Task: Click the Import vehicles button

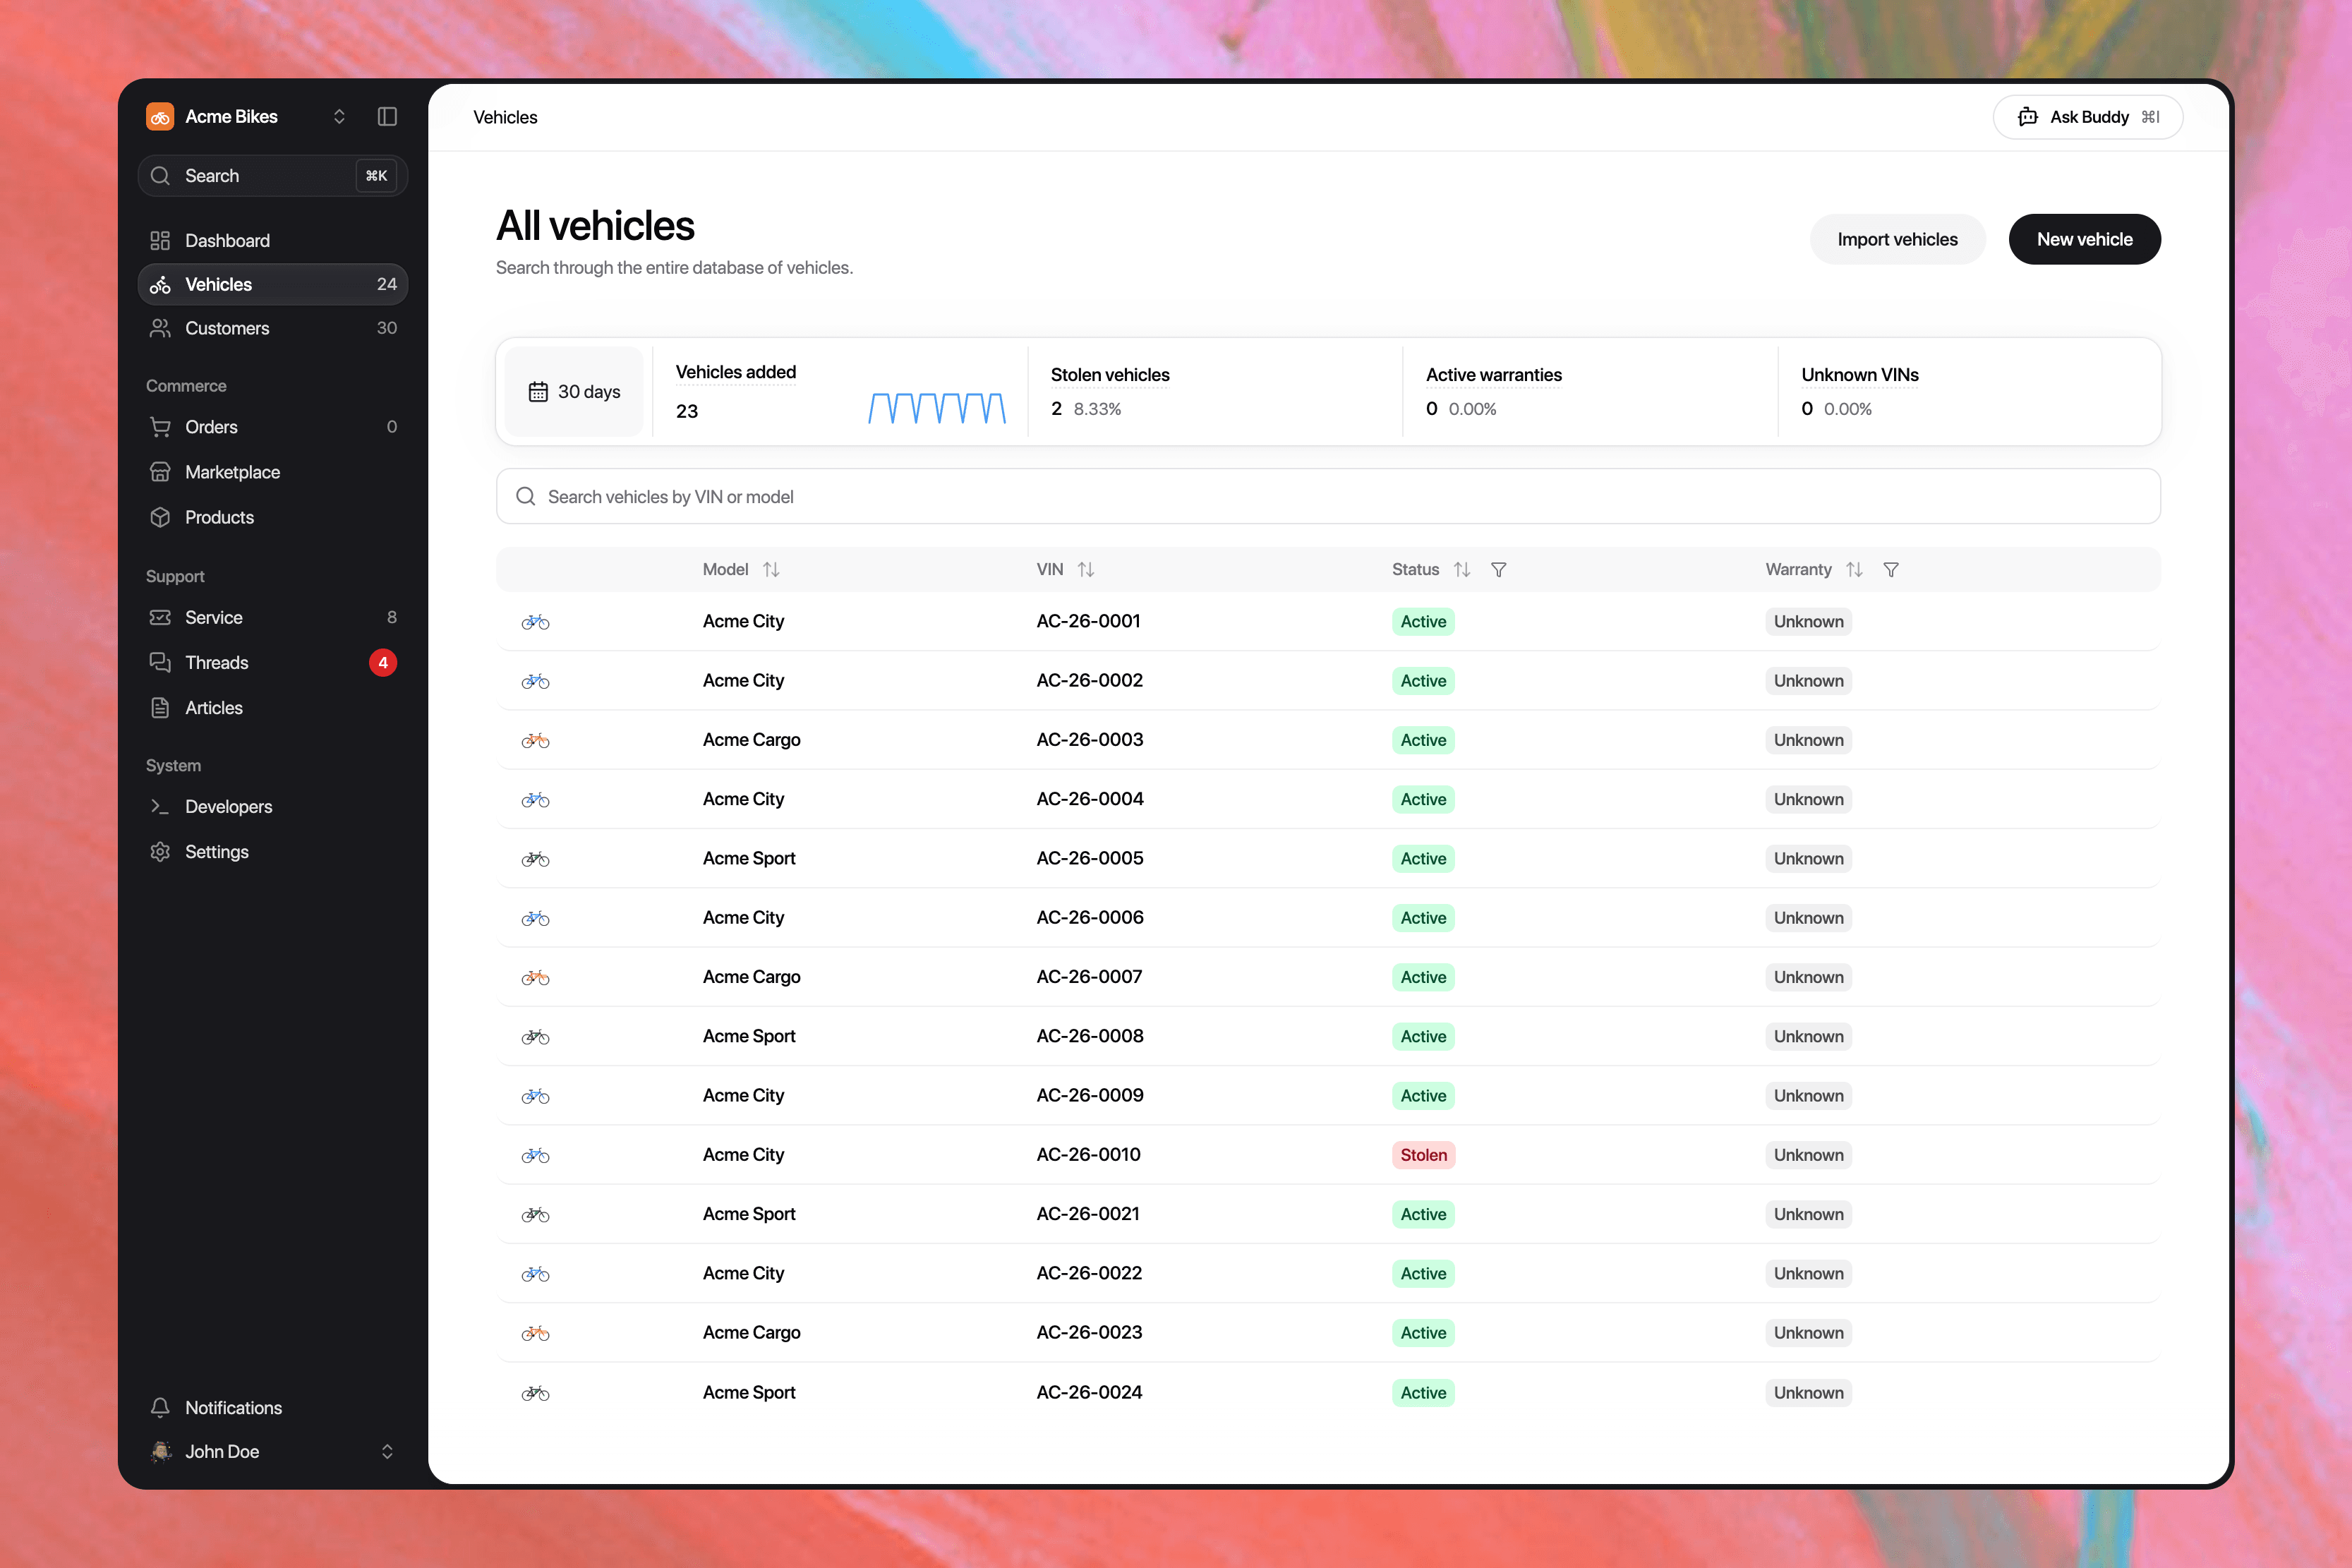Action: 1897,239
